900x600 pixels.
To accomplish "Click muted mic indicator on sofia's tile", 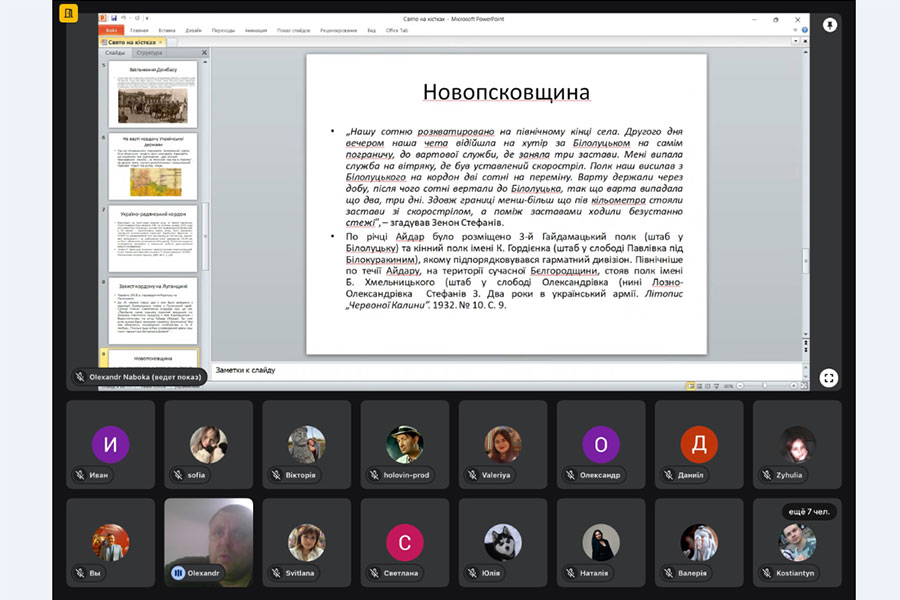I will click(177, 475).
